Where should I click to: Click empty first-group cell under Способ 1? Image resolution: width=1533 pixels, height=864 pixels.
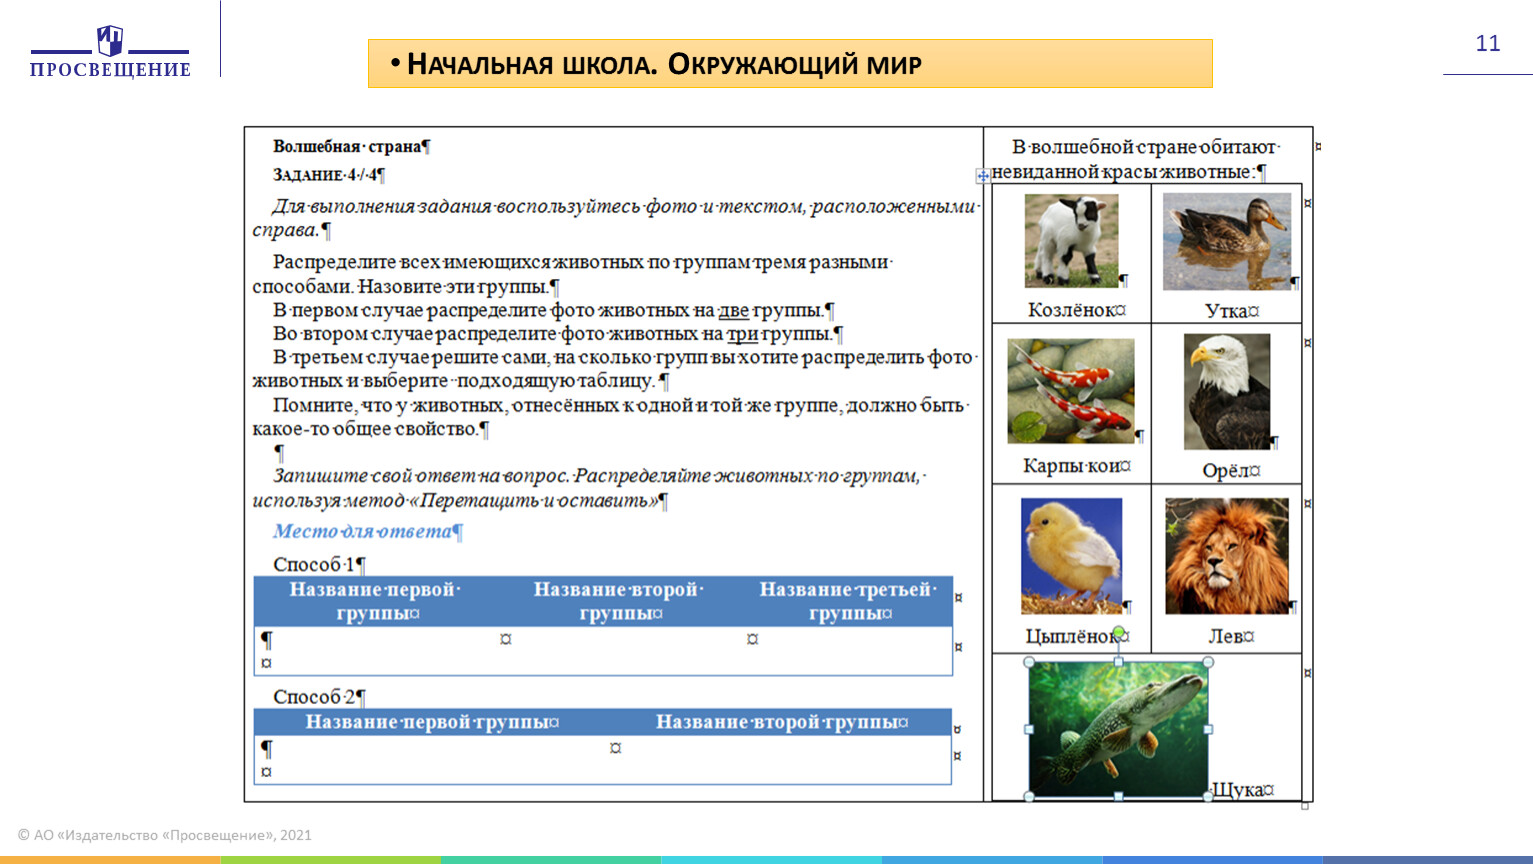[x=376, y=649]
